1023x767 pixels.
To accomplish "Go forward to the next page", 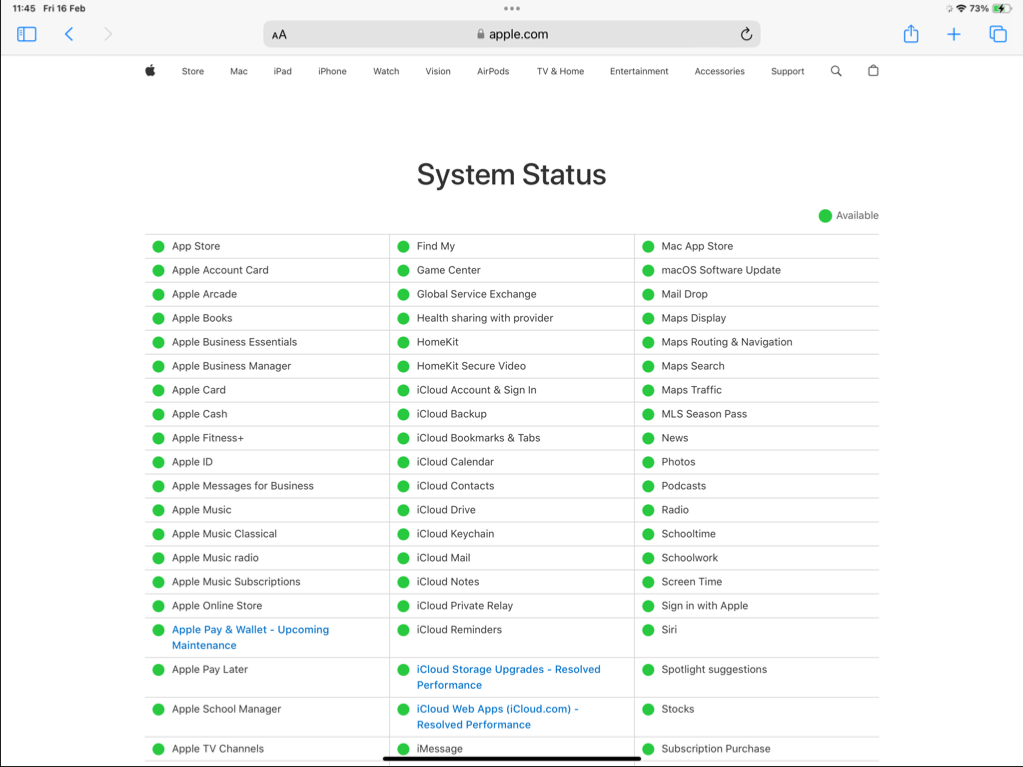I will 108,34.
